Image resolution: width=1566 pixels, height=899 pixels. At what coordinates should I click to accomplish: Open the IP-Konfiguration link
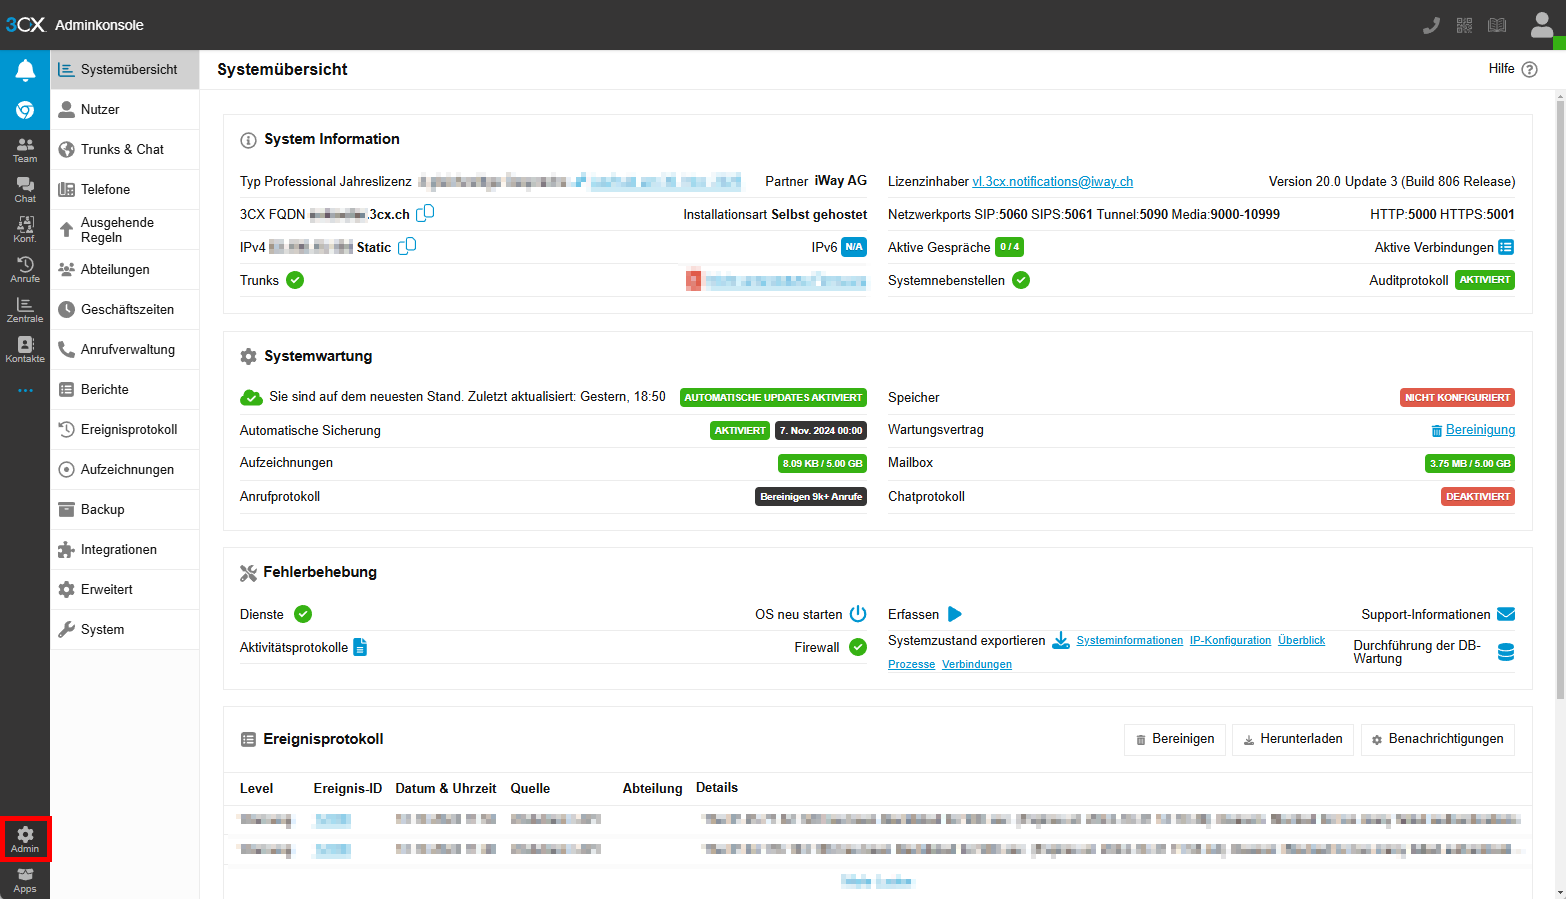click(1230, 640)
